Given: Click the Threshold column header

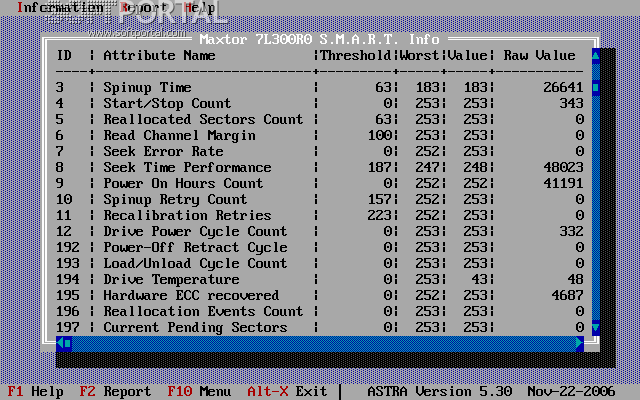Looking at the screenshot, I should tap(356, 56).
